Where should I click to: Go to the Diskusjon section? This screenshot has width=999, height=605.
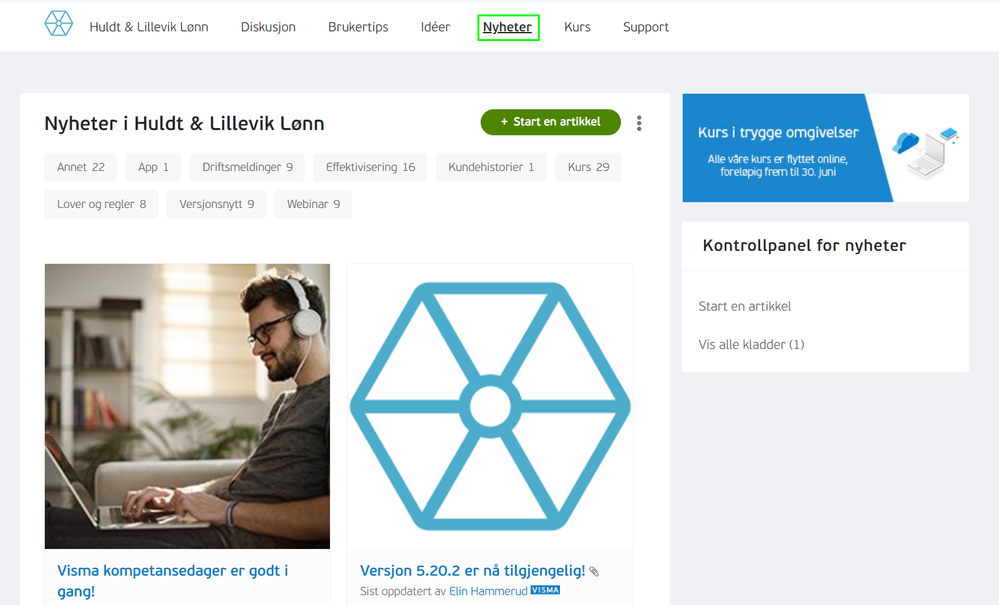coord(268,27)
